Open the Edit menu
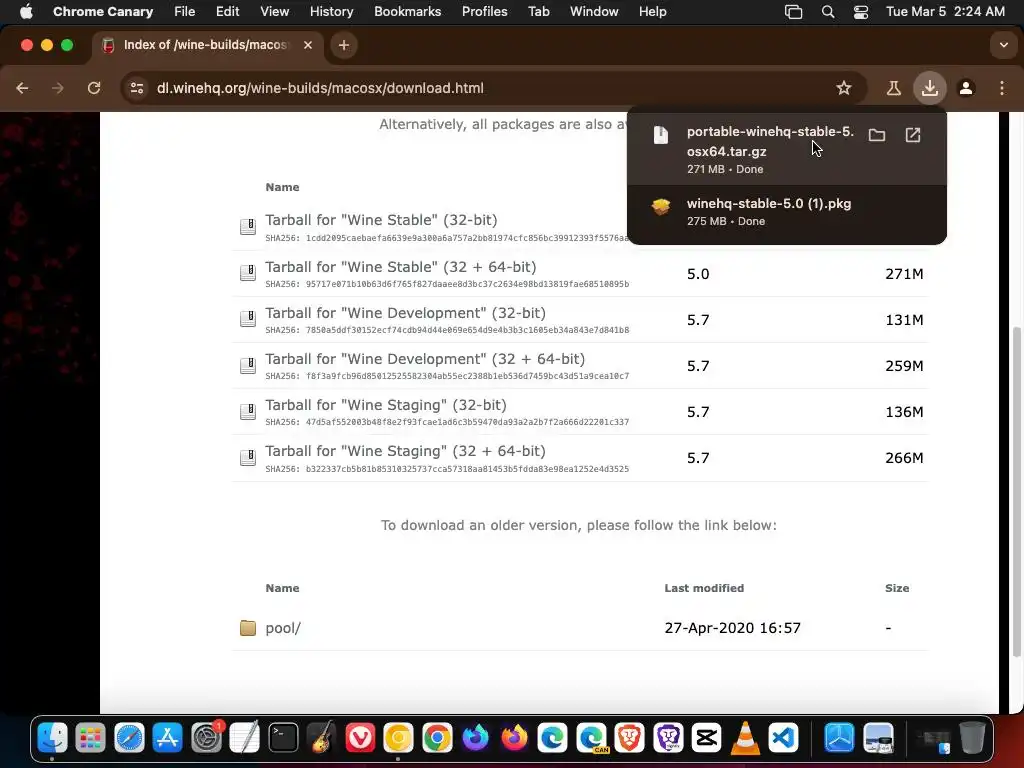 [227, 12]
